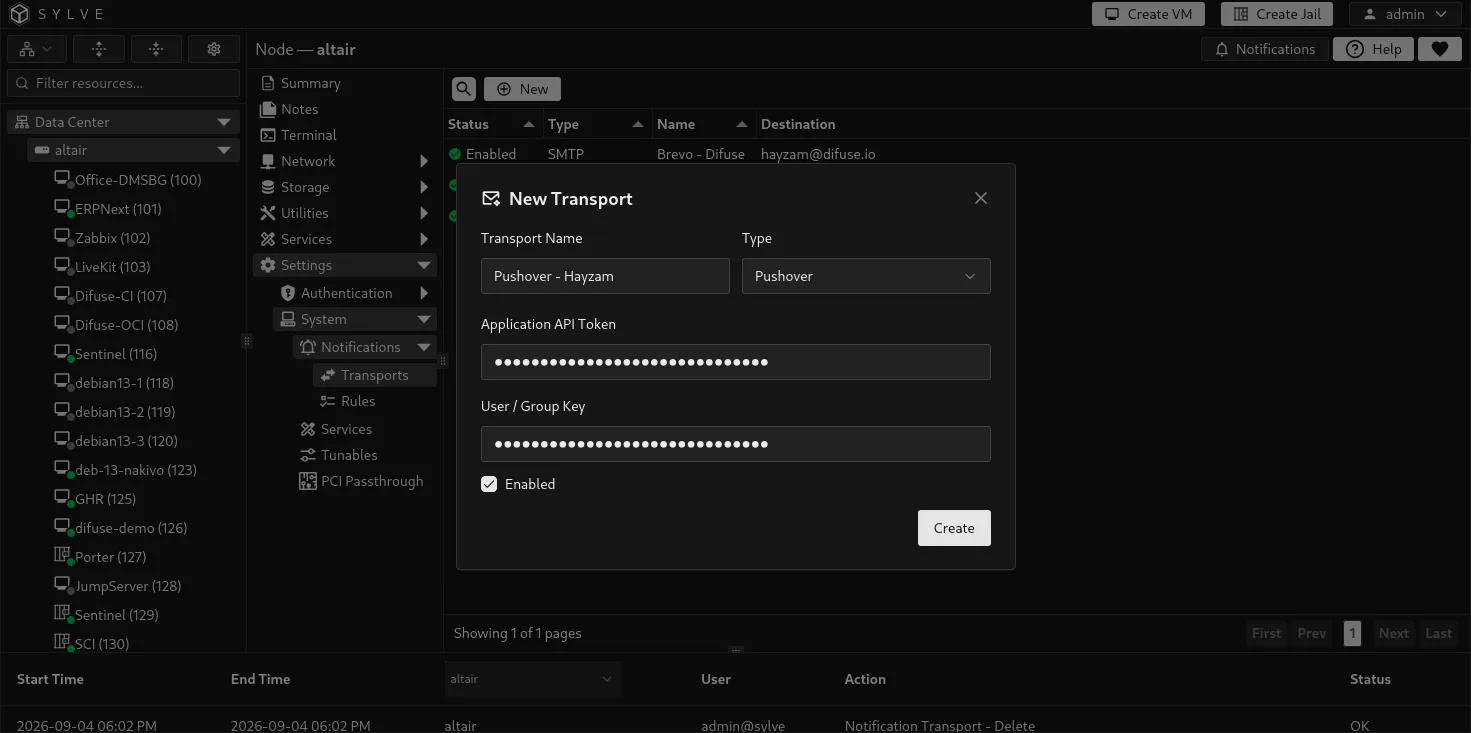
Task: Focus the Filter resources field
Action: (124, 83)
